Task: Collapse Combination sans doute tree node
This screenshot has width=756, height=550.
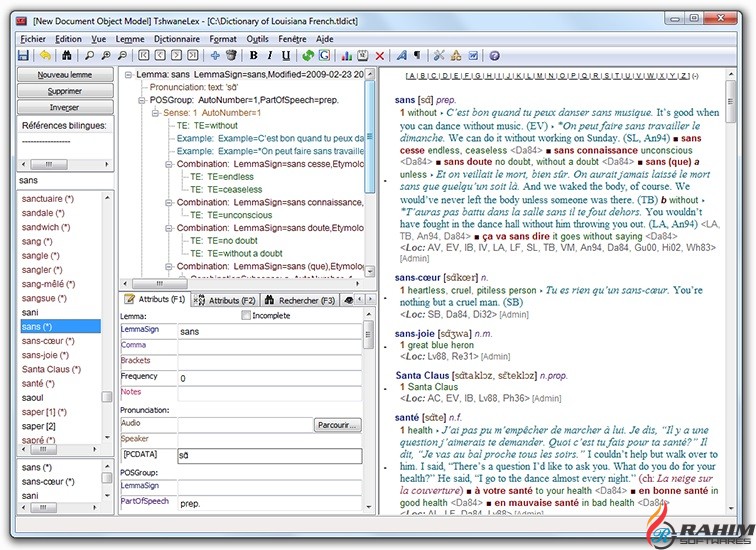Action: coord(169,228)
